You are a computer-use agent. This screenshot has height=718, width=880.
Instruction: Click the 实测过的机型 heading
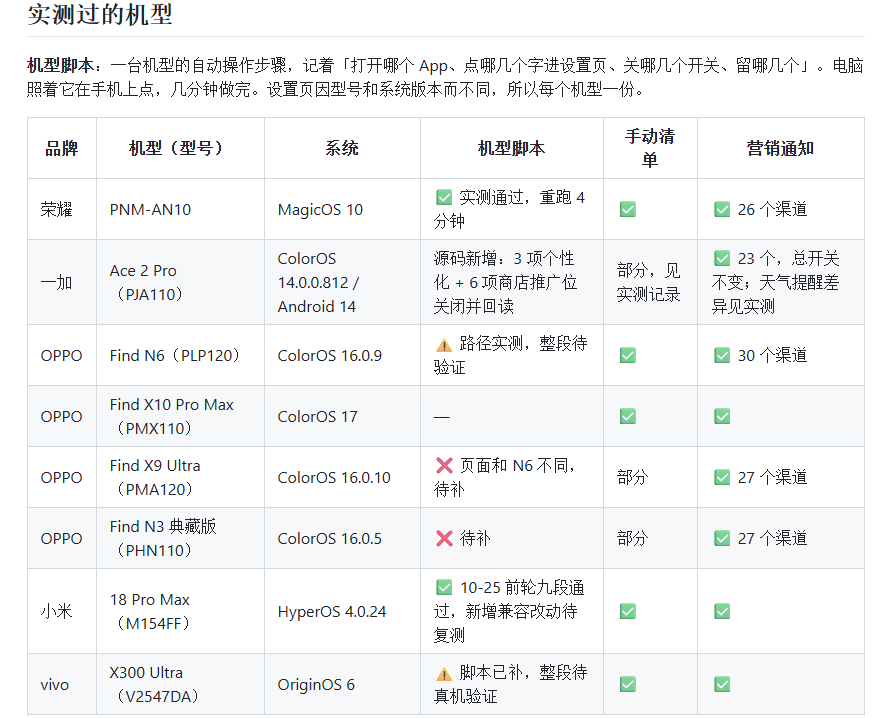point(100,14)
